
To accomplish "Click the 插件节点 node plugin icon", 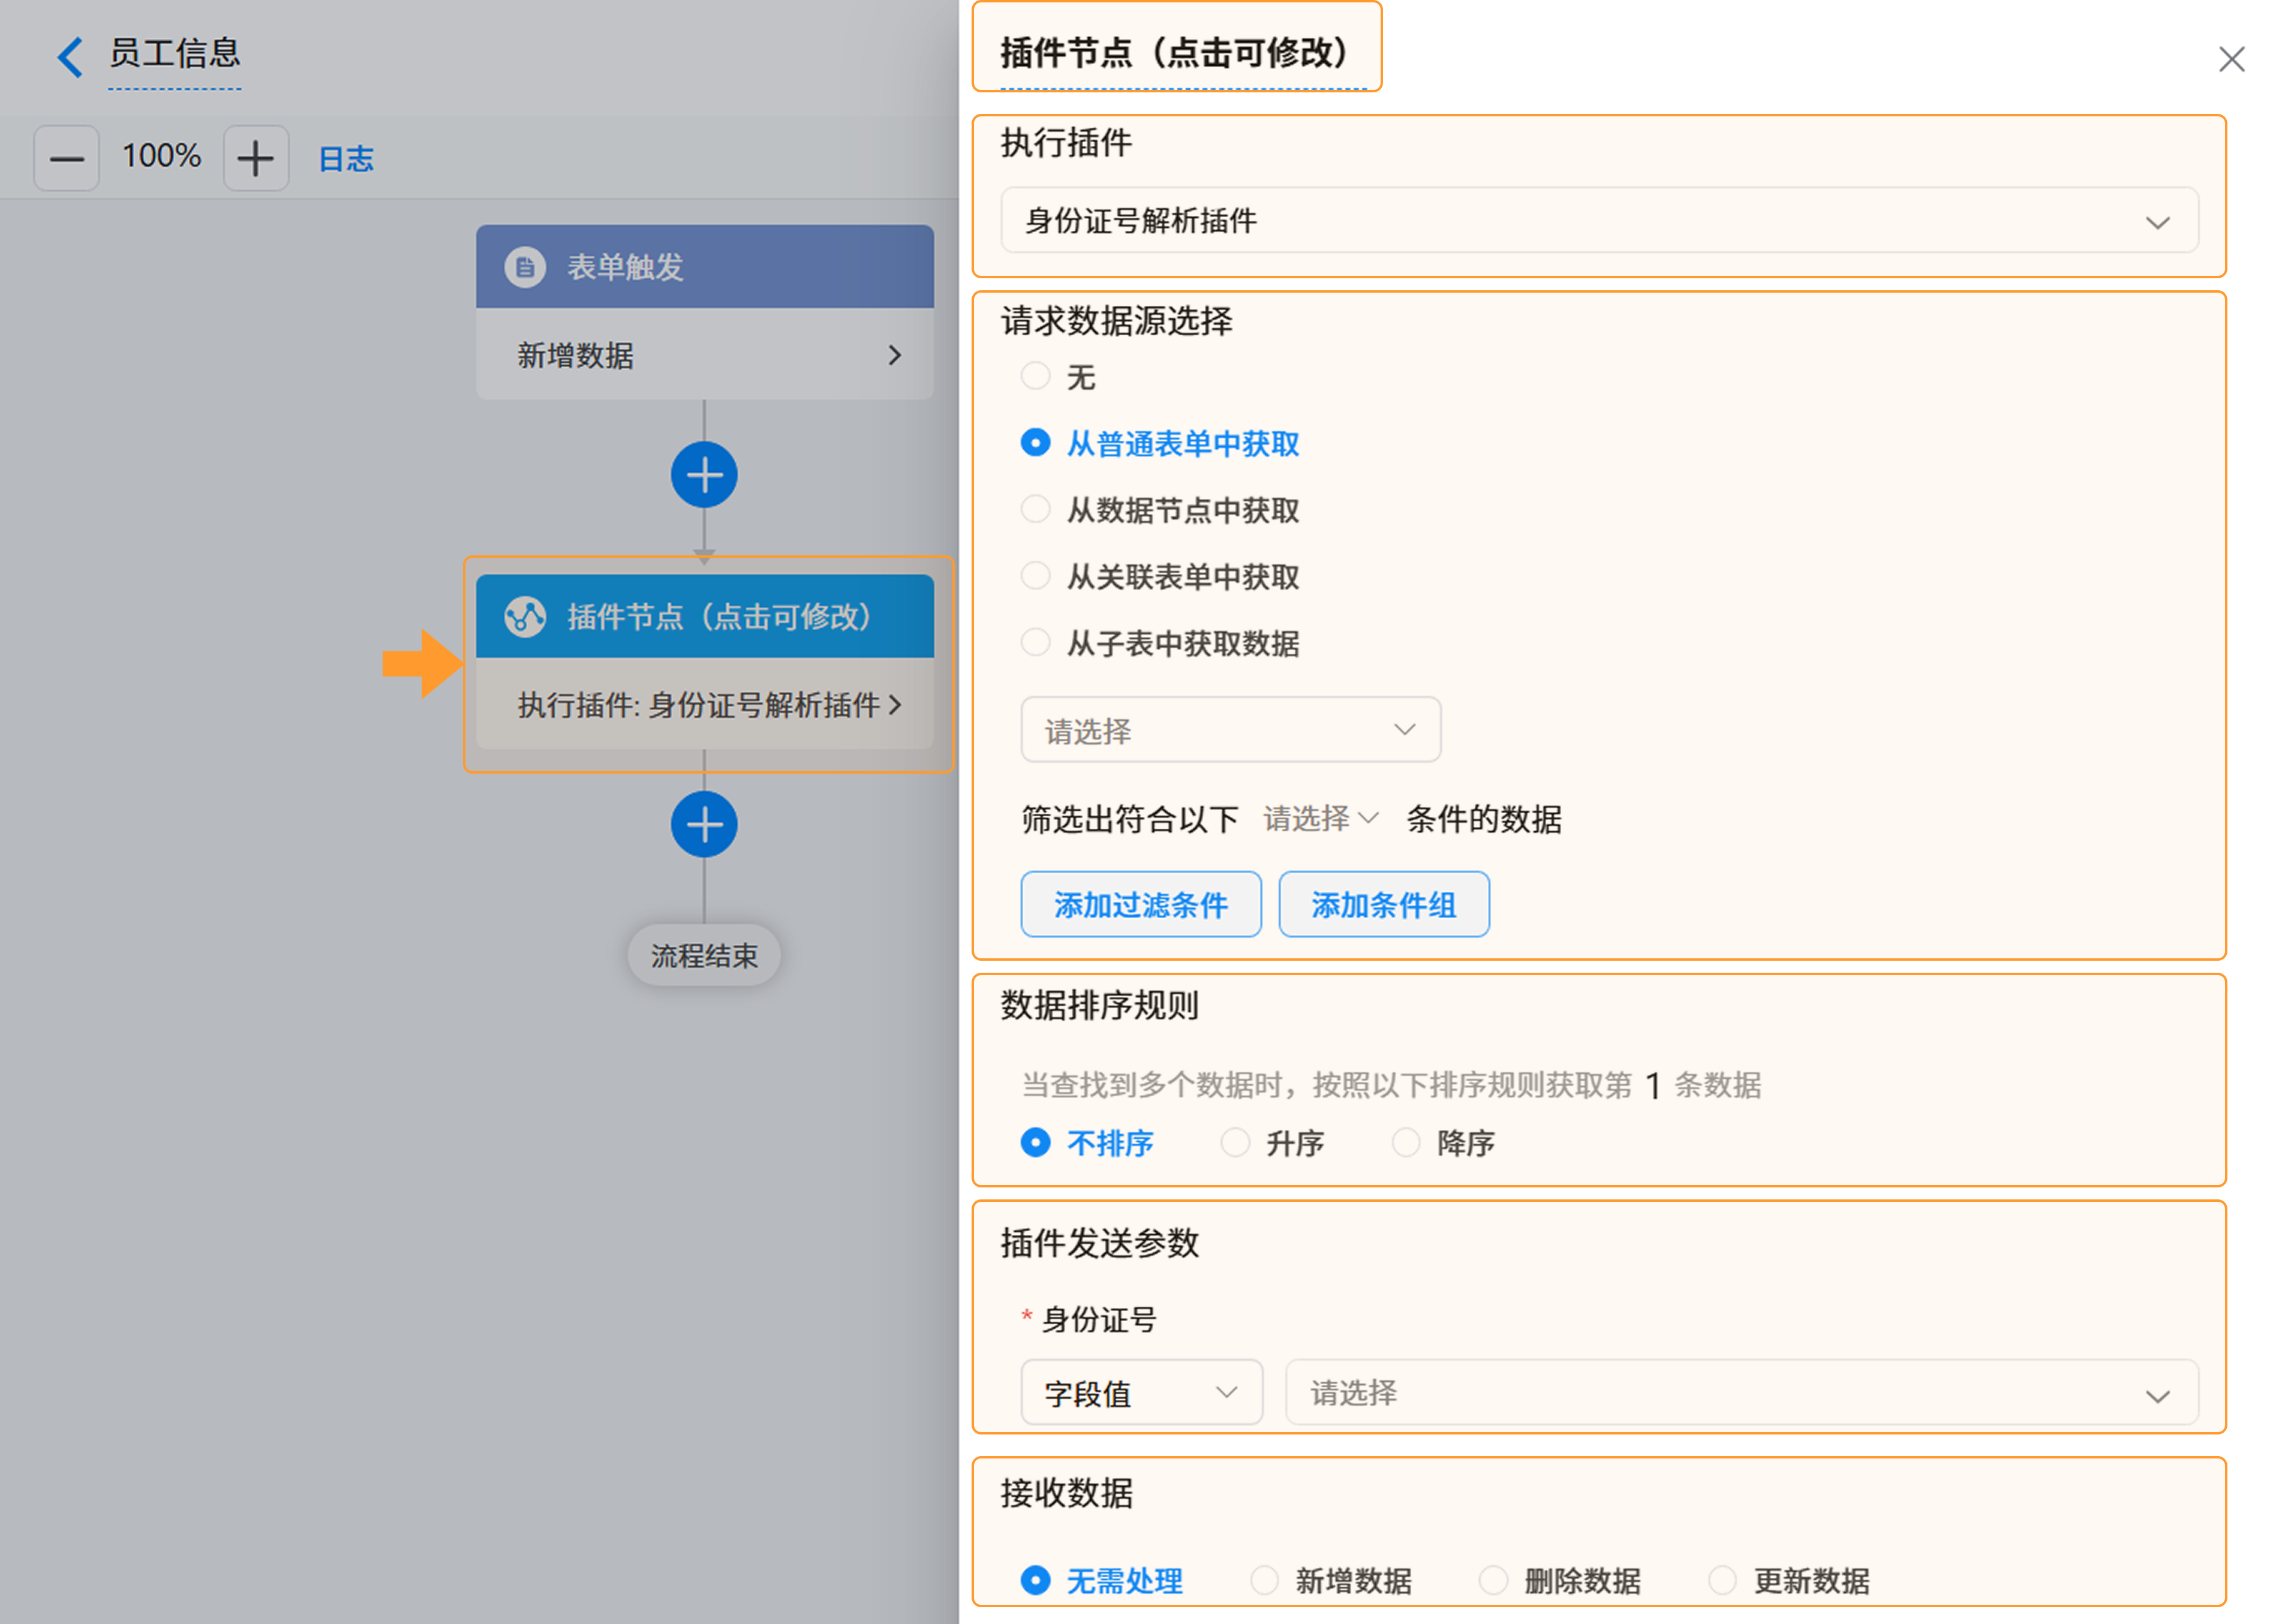I will point(524,617).
